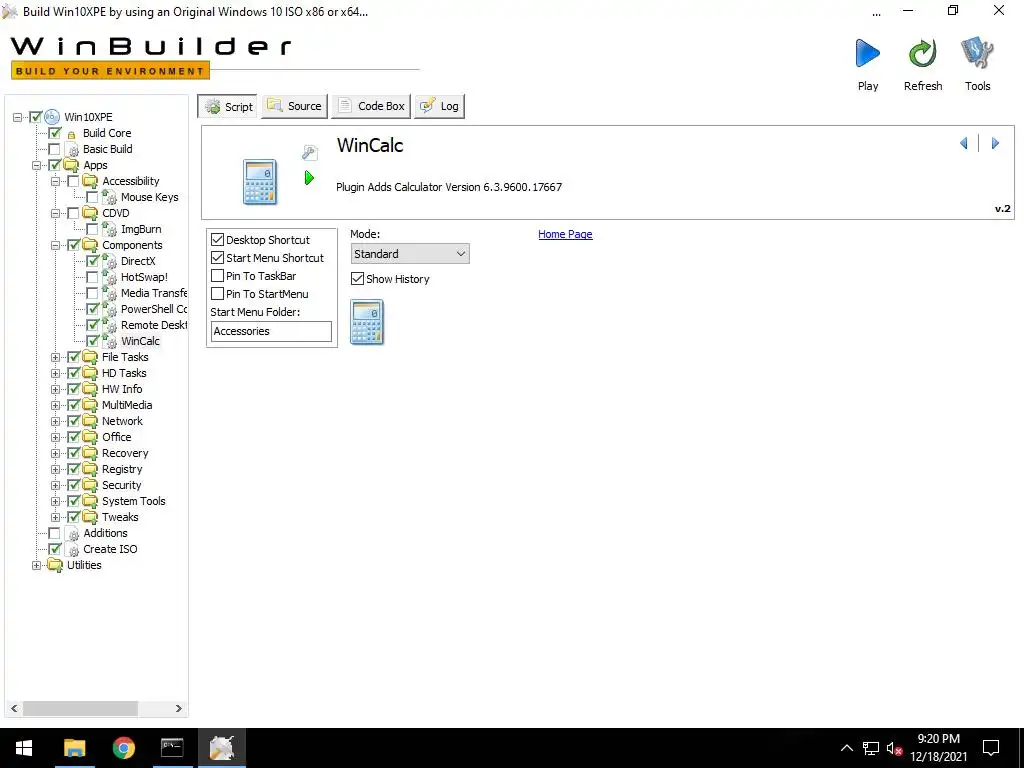1024x768 pixels.
Task: Switch to the Source tab
Action: click(x=294, y=106)
